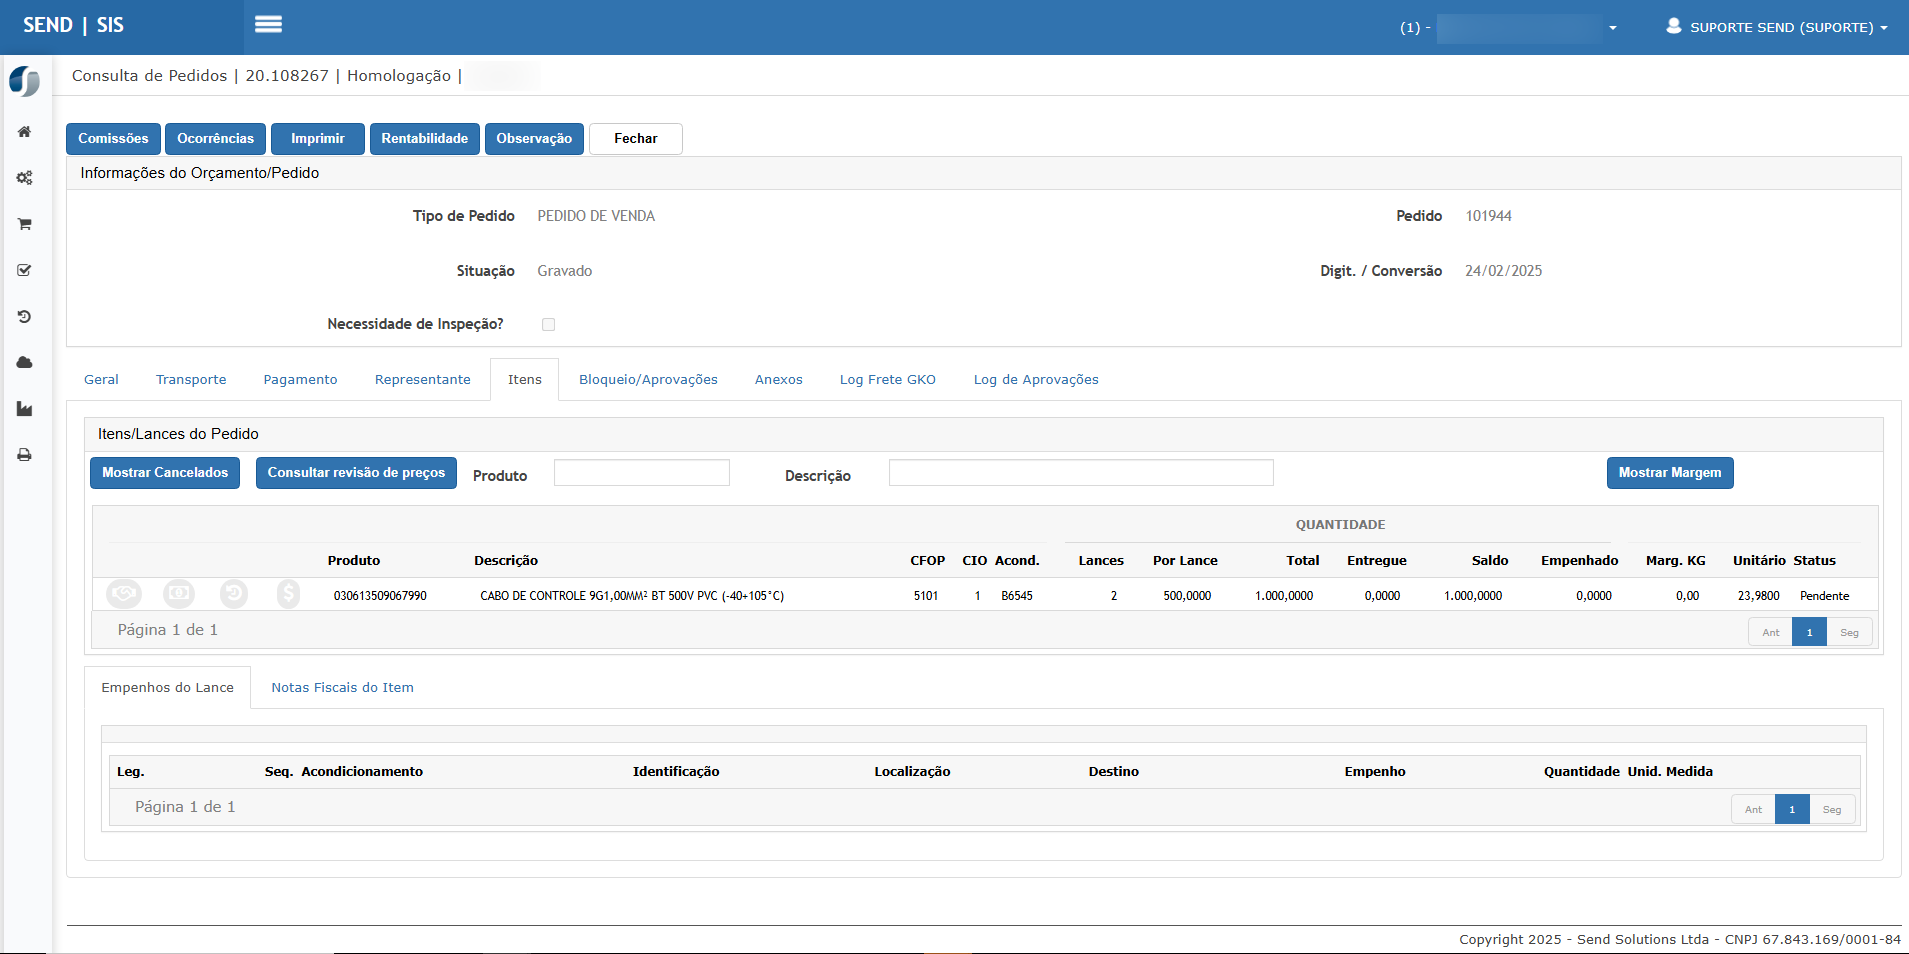Click the handshake icon on the item row
Image resolution: width=1909 pixels, height=954 pixels.
(x=124, y=594)
